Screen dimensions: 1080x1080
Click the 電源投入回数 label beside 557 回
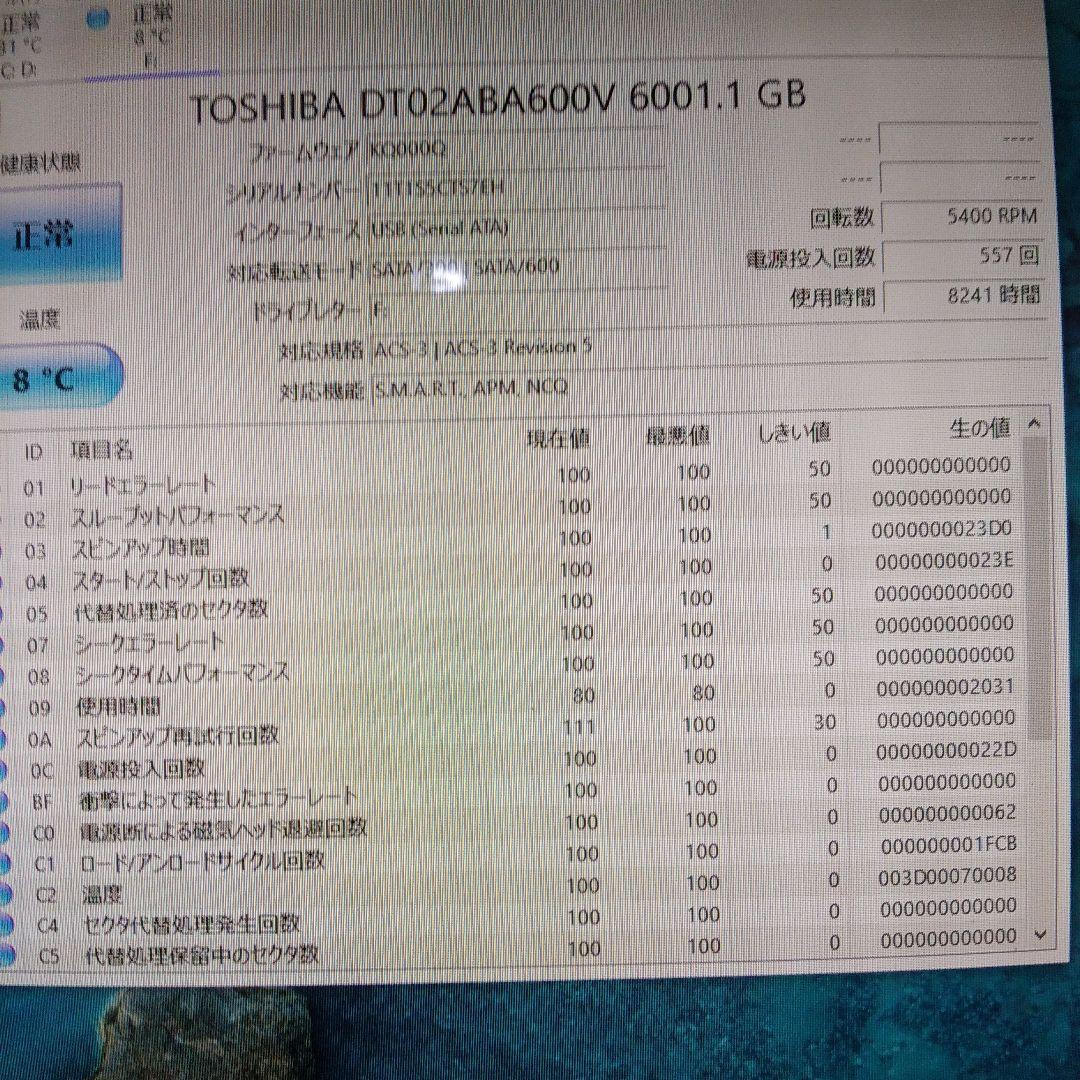[x=811, y=258]
